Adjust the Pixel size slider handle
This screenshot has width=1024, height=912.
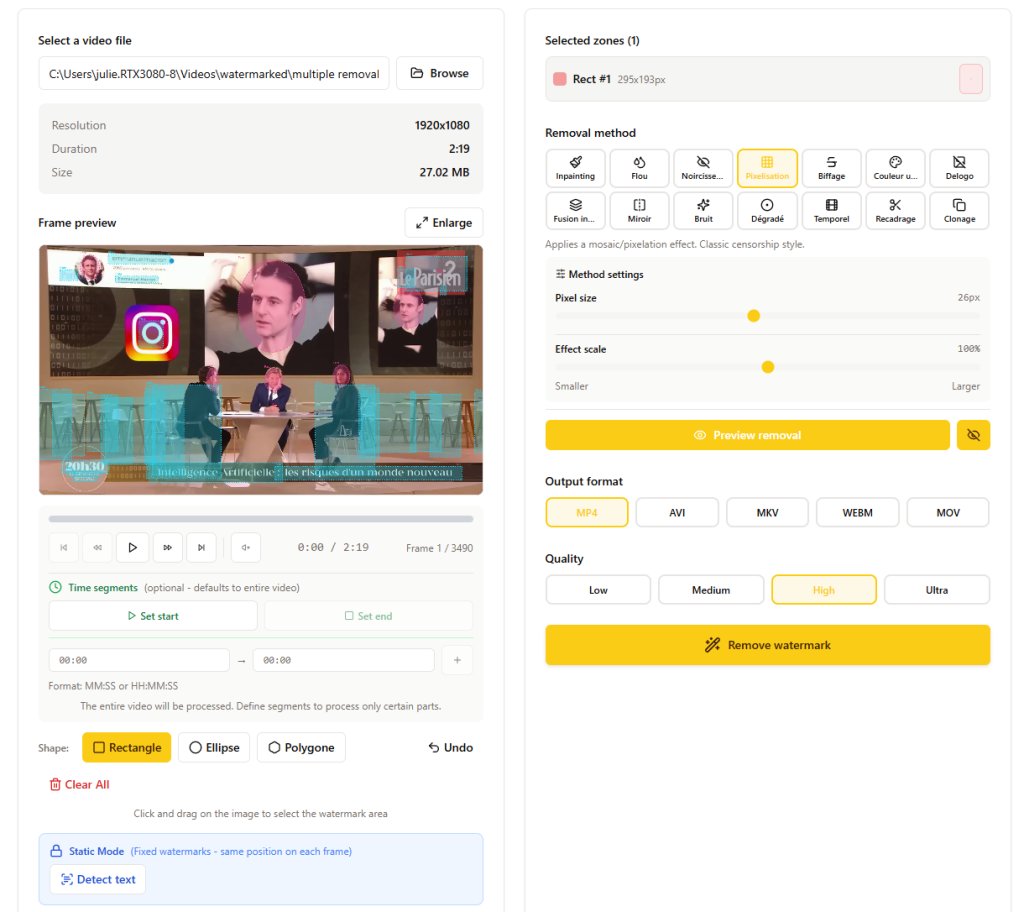click(x=754, y=316)
